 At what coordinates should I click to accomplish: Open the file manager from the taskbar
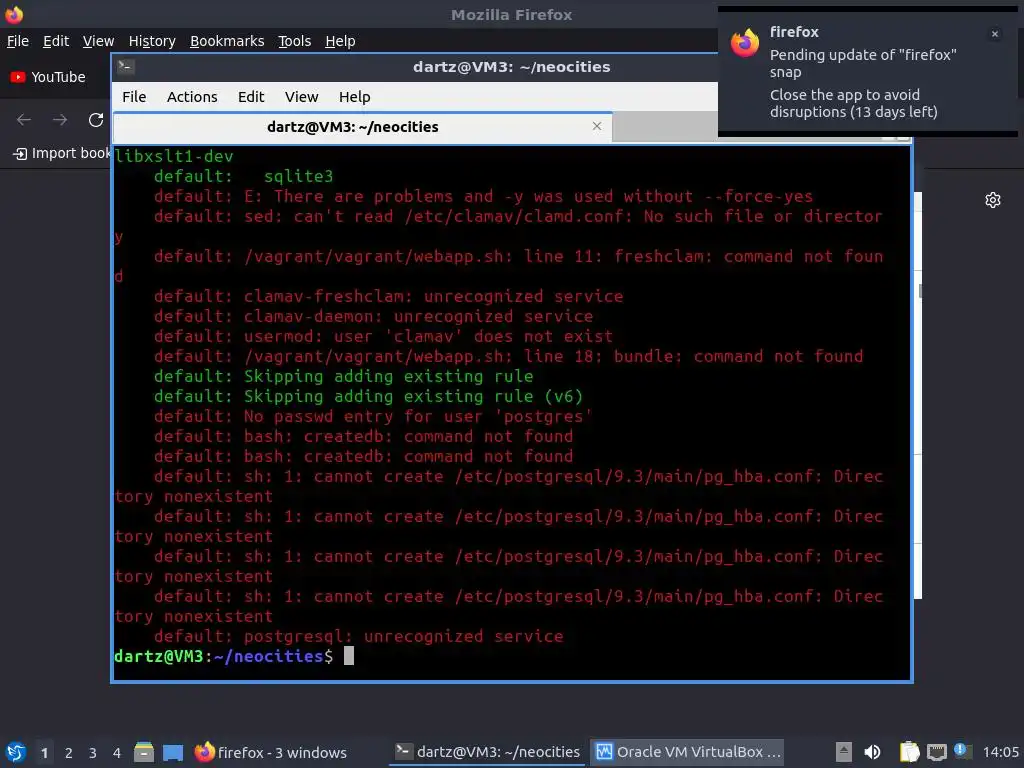click(144, 752)
